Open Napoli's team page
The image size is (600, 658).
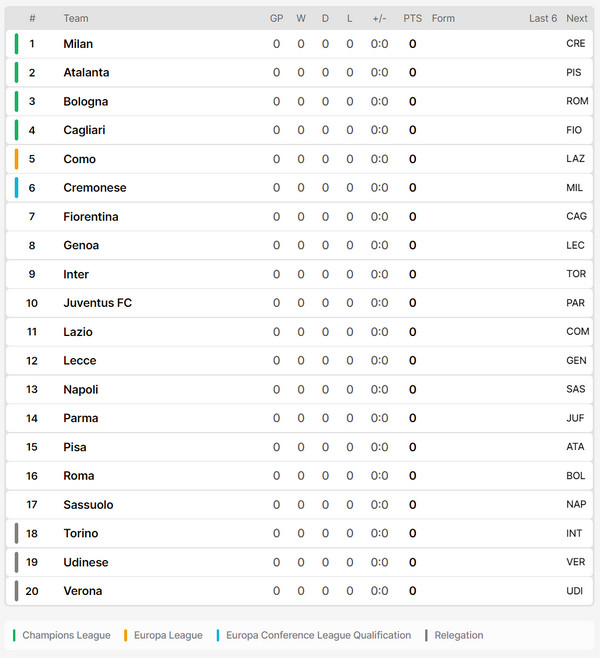(x=81, y=389)
